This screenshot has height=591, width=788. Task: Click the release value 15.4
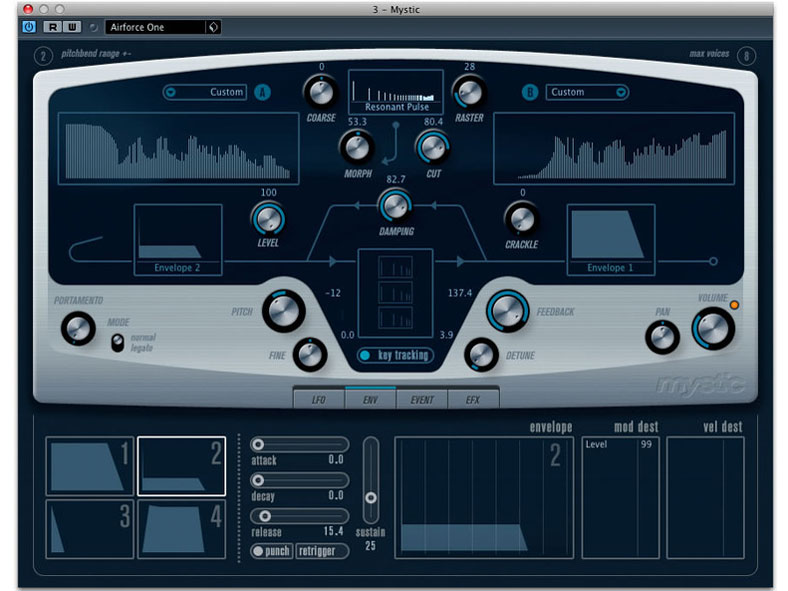333,531
